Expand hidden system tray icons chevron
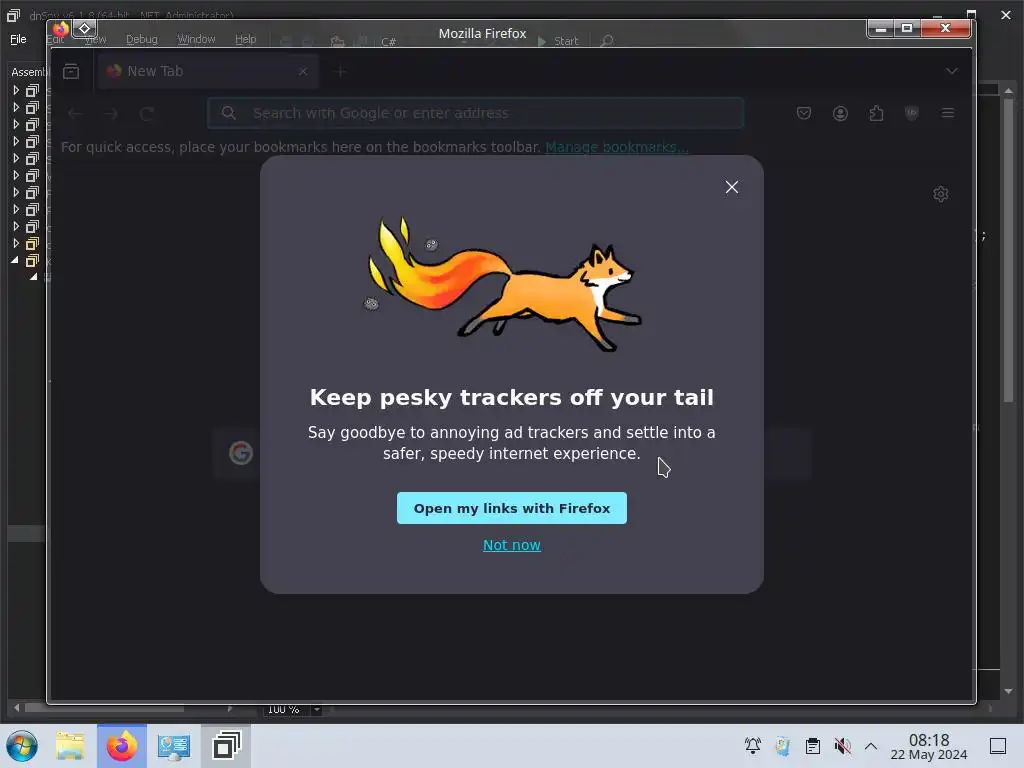 (871, 746)
